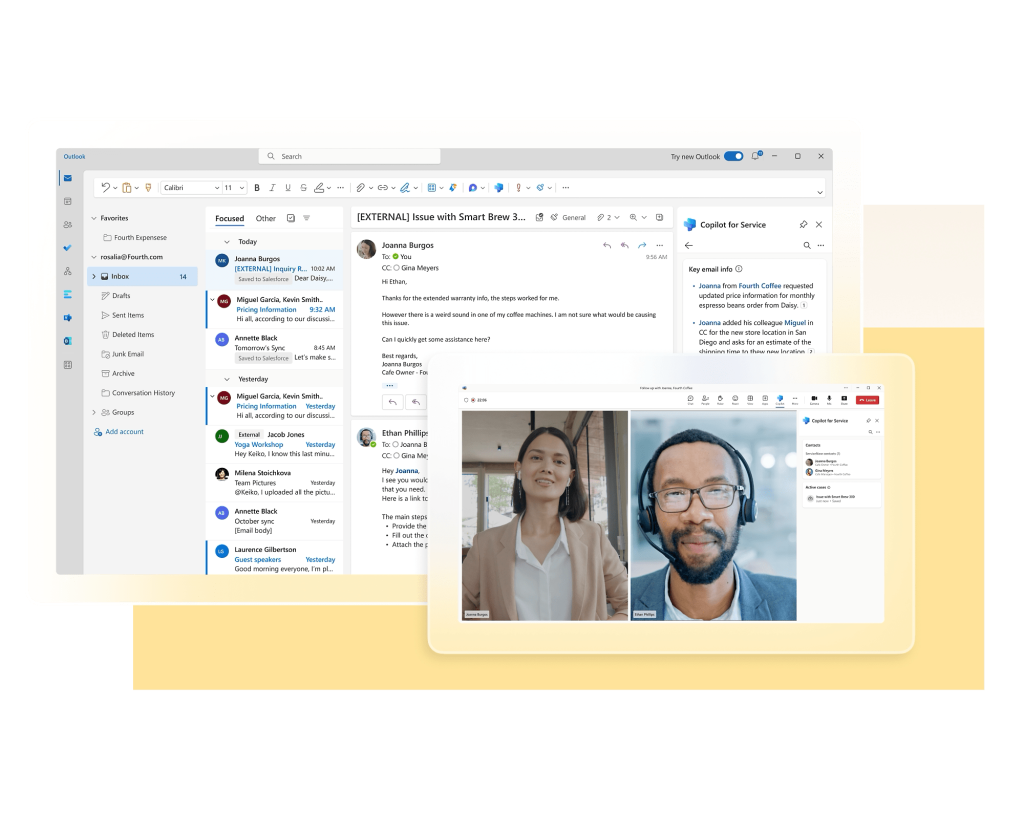Close the Copilot for Service pane in Outlook

click(819, 224)
